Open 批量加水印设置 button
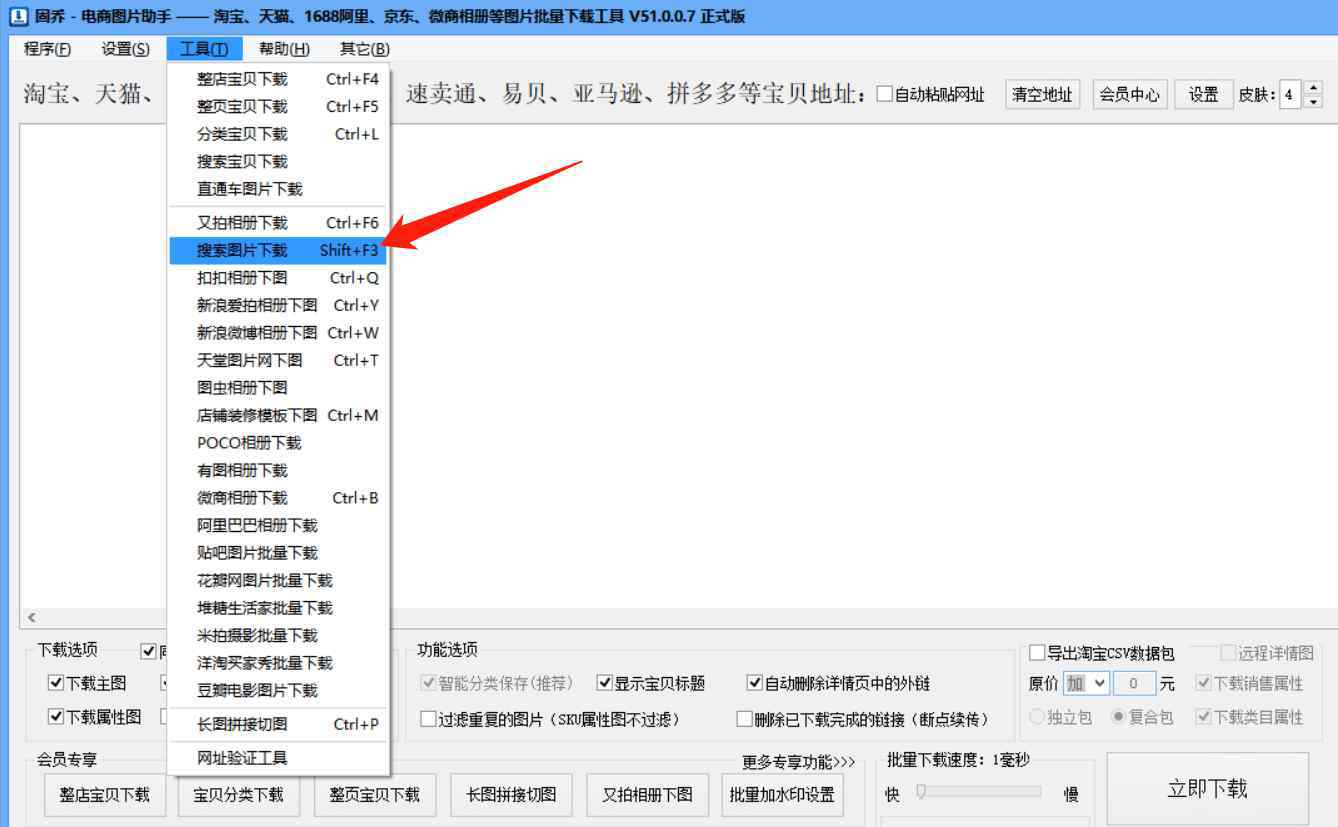Image resolution: width=1338 pixels, height=827 pixels. 782,795
